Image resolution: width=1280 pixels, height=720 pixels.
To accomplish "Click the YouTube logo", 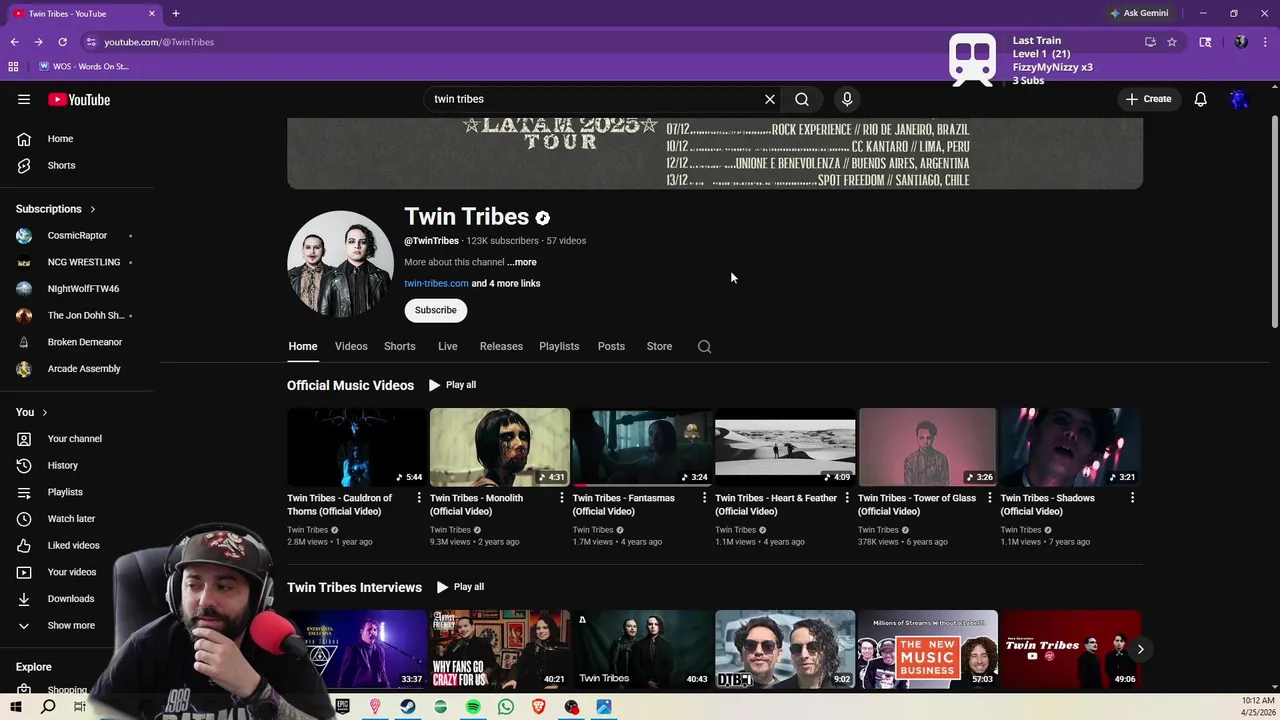I will 79,99.
